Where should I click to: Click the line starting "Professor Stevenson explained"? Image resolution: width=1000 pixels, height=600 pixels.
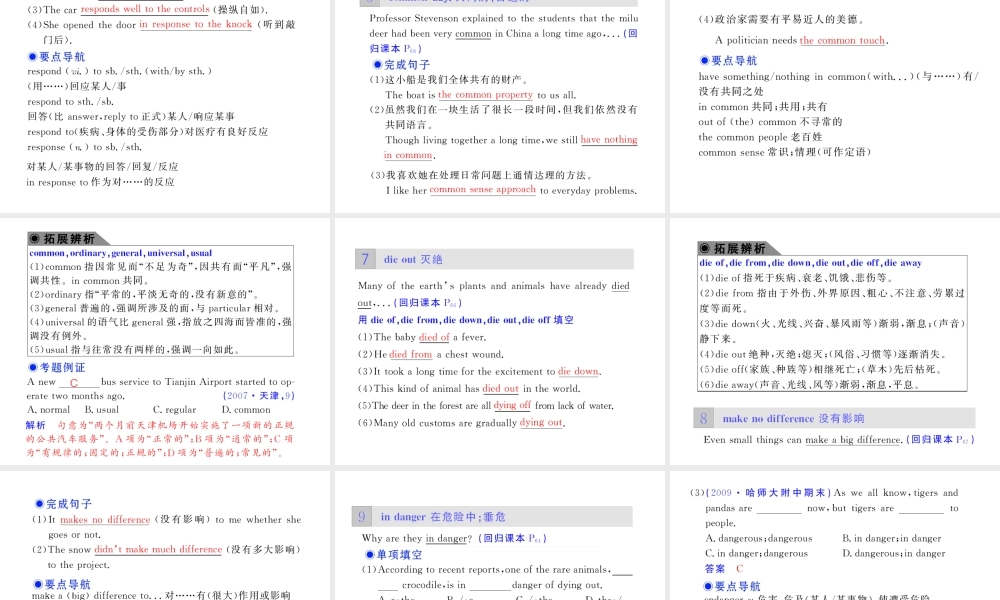504,18
